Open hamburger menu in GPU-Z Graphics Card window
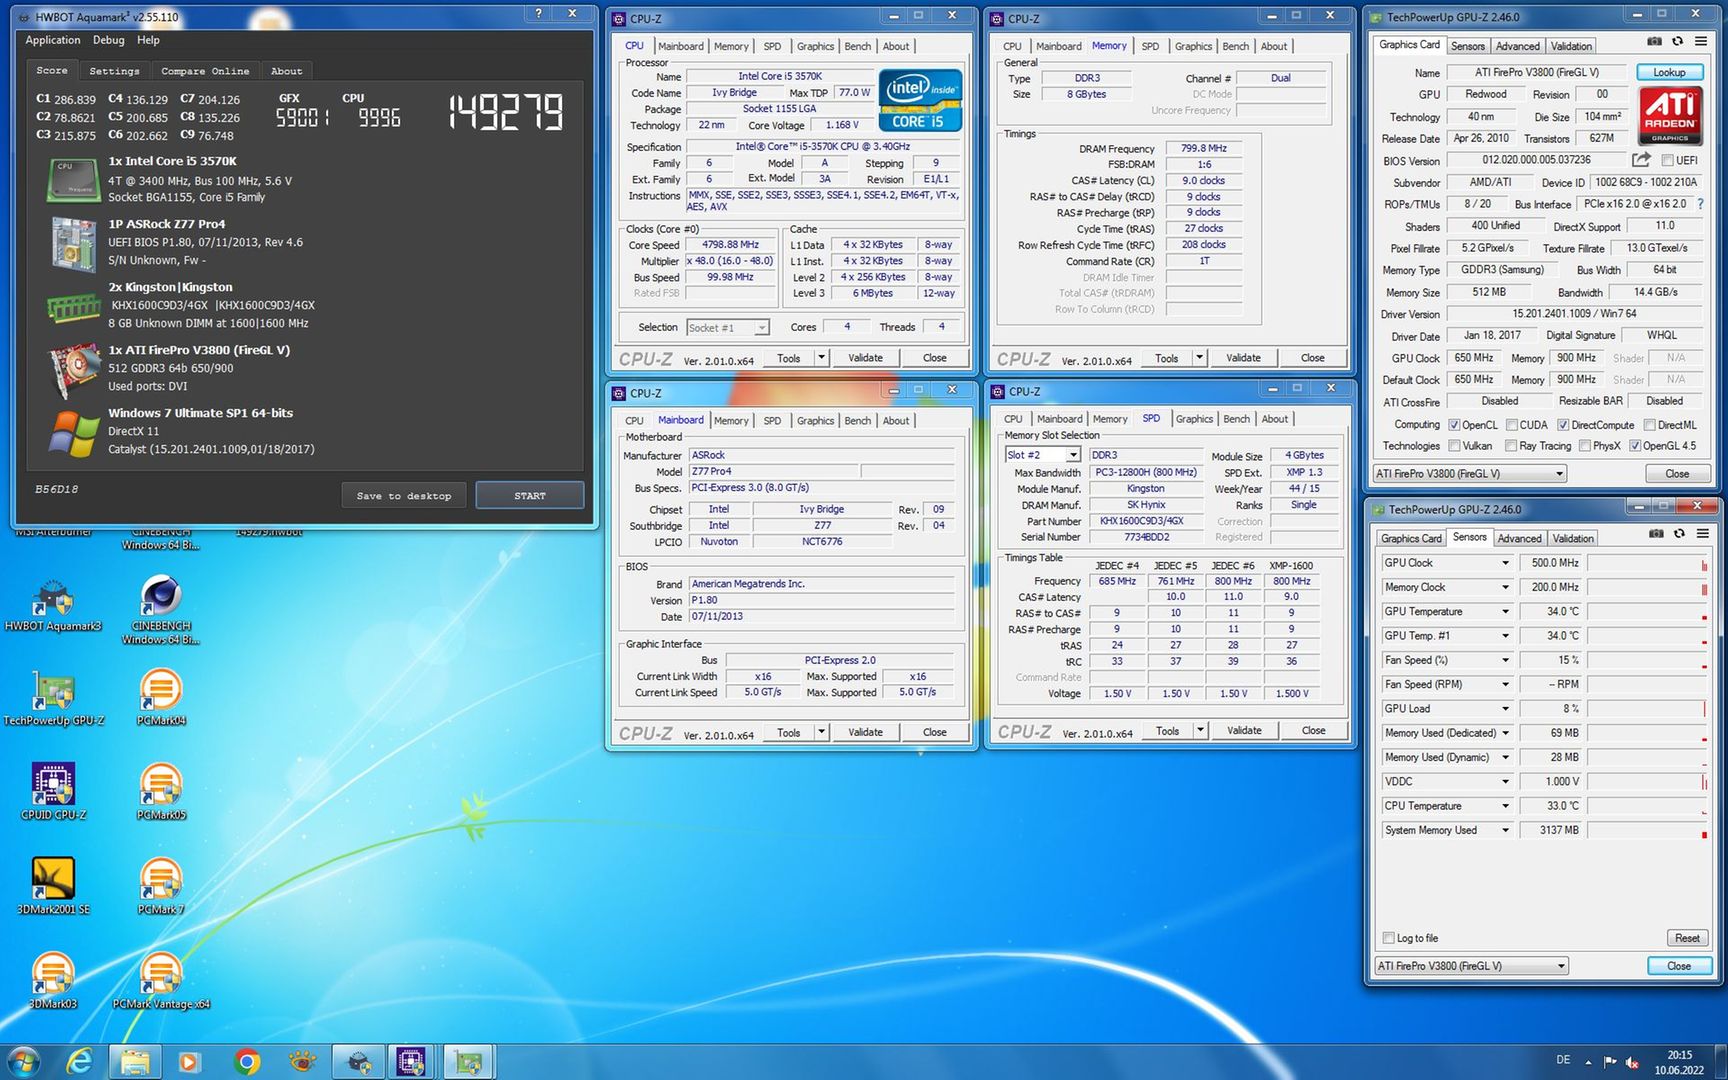The height and width of the screenshot is (1080, 1728). [1700, 42]
